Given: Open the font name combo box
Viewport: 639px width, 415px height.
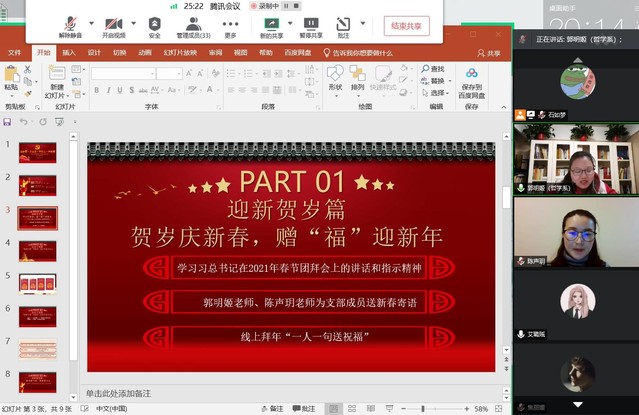Looking at the screenshot, I should coord(124,73).
